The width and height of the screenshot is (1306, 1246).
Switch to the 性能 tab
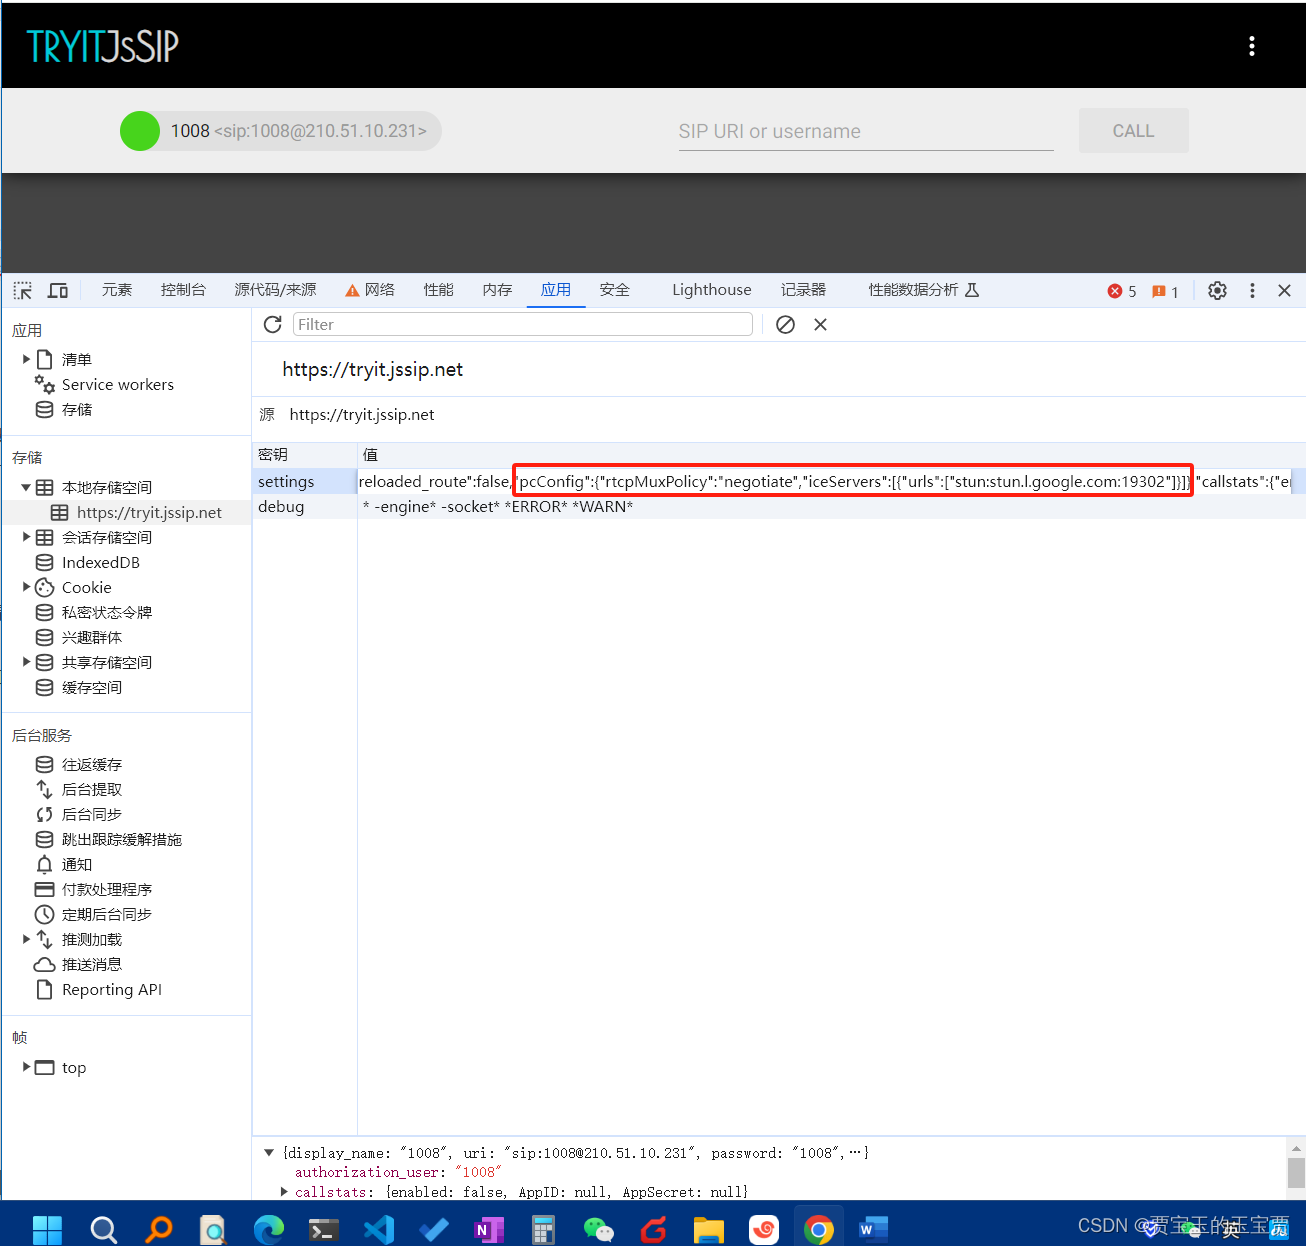click(x=438, y=290)
